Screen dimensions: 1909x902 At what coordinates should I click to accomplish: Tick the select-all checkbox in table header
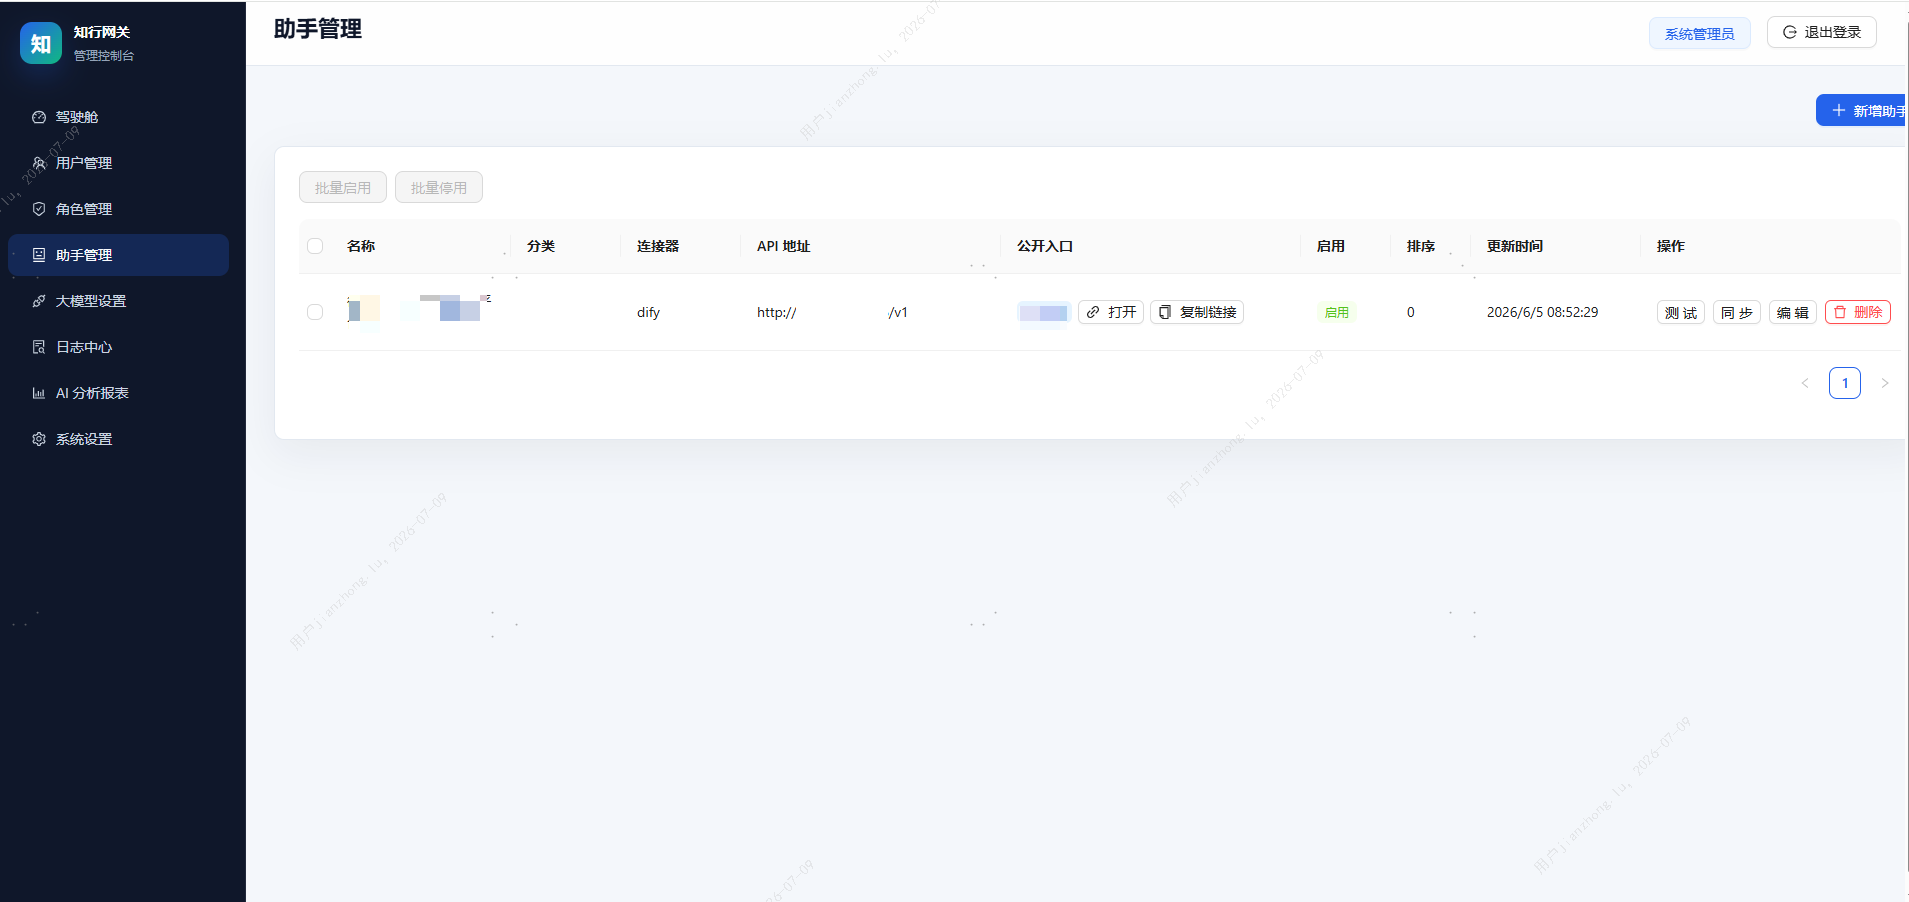click(x=315, y=246)
